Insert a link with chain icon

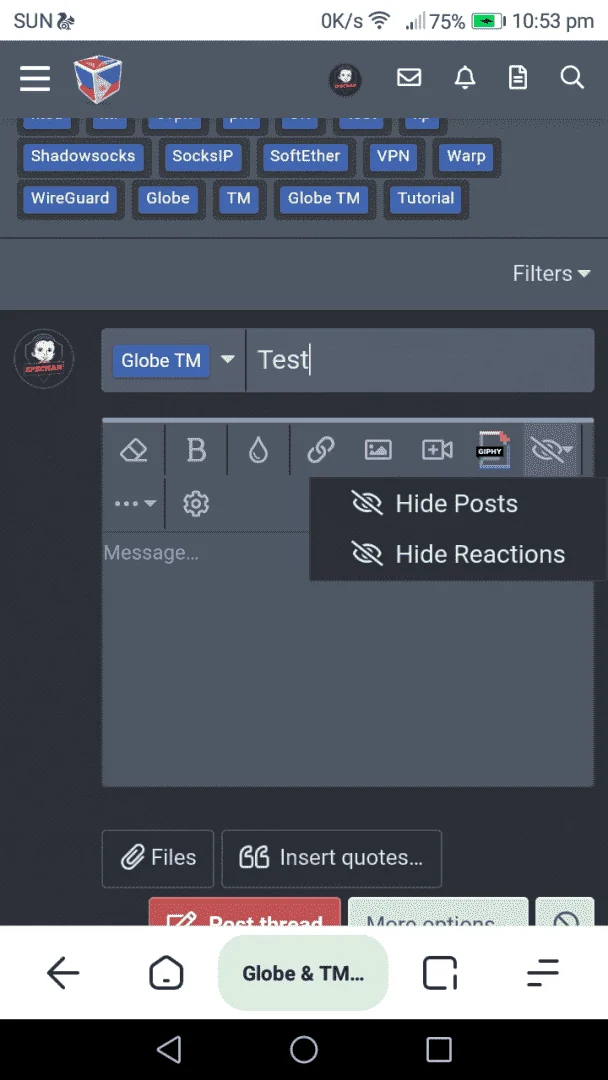pyautogui.click(x=321, y=450)
